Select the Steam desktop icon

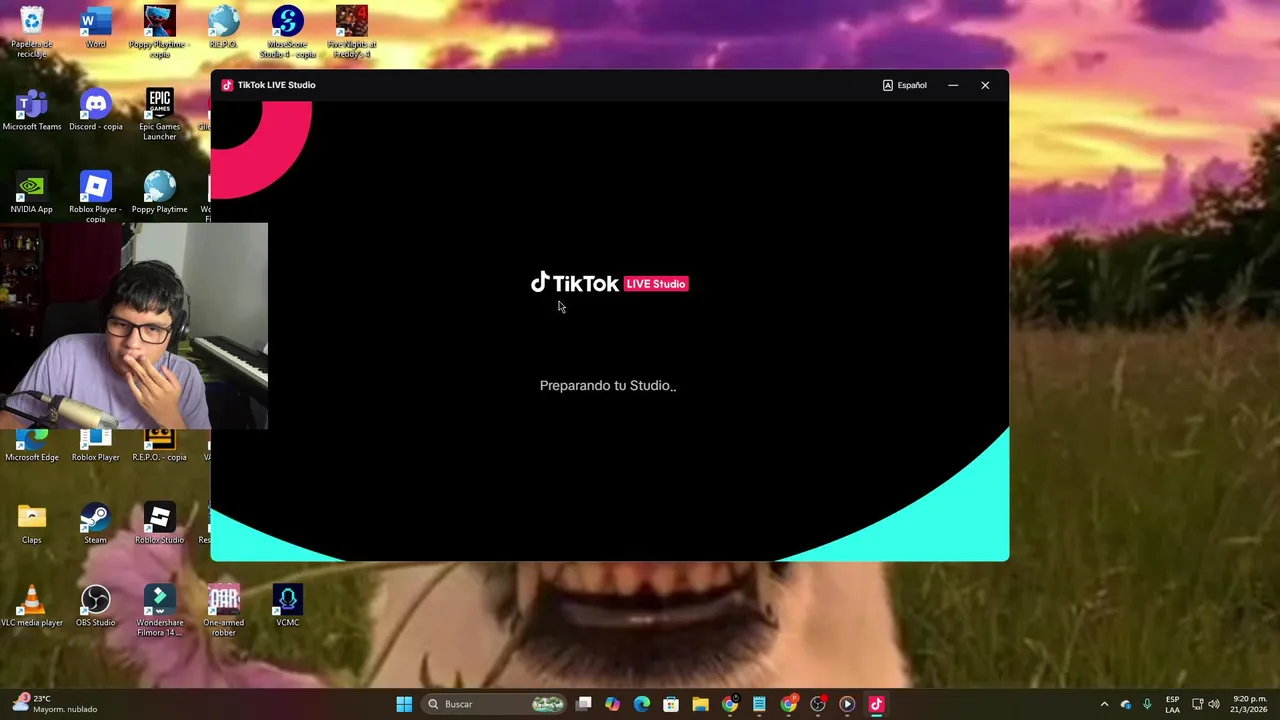pyautogui.click(x=96, y=524)
